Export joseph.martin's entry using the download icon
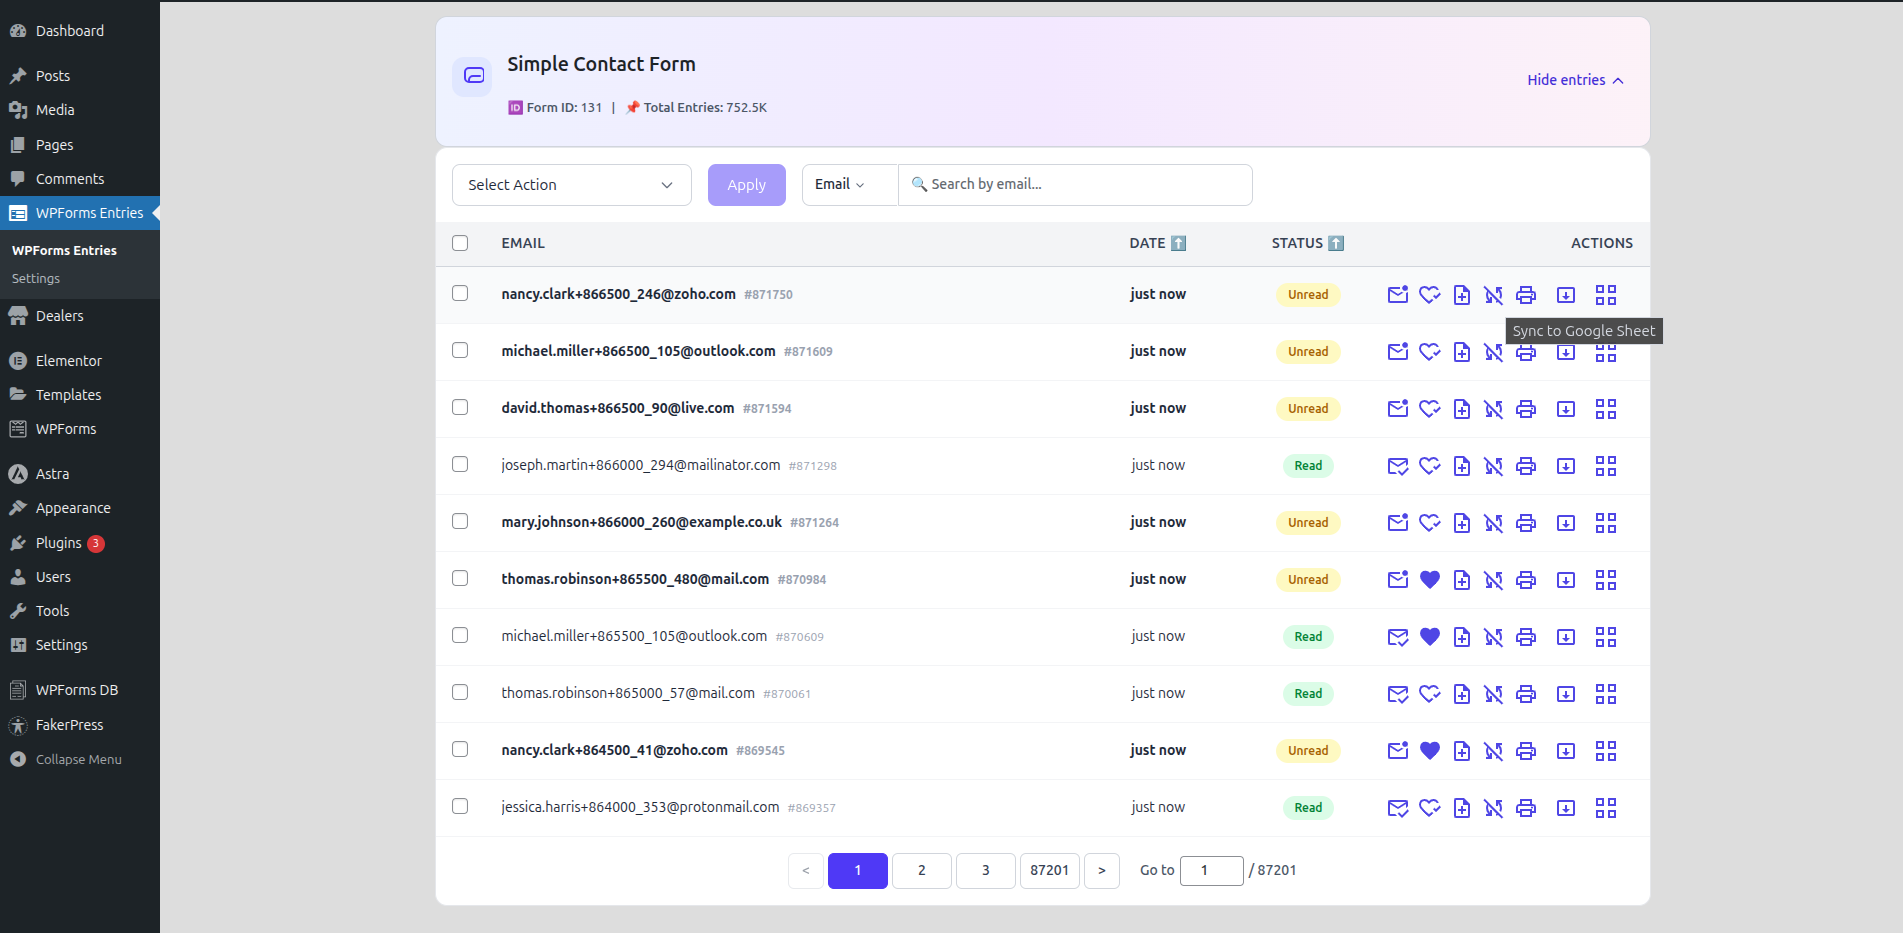The width and height of the screenshot is (1903, 933). point(1566,465)
